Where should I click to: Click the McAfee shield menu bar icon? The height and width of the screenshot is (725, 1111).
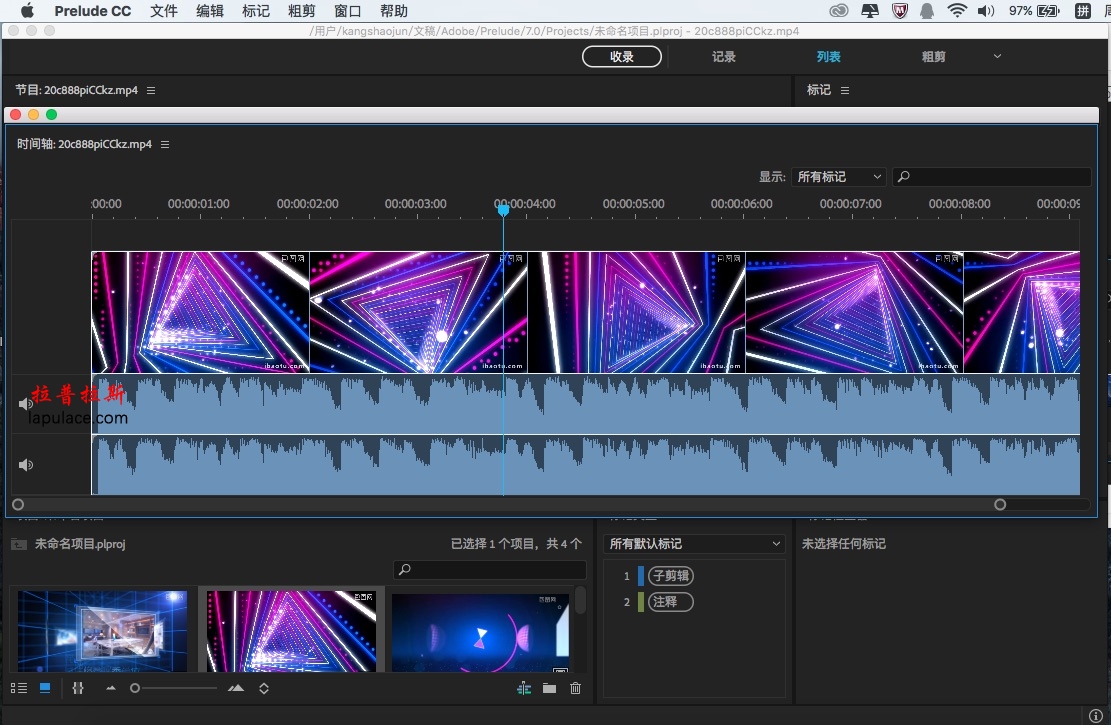tap(900, 11)
